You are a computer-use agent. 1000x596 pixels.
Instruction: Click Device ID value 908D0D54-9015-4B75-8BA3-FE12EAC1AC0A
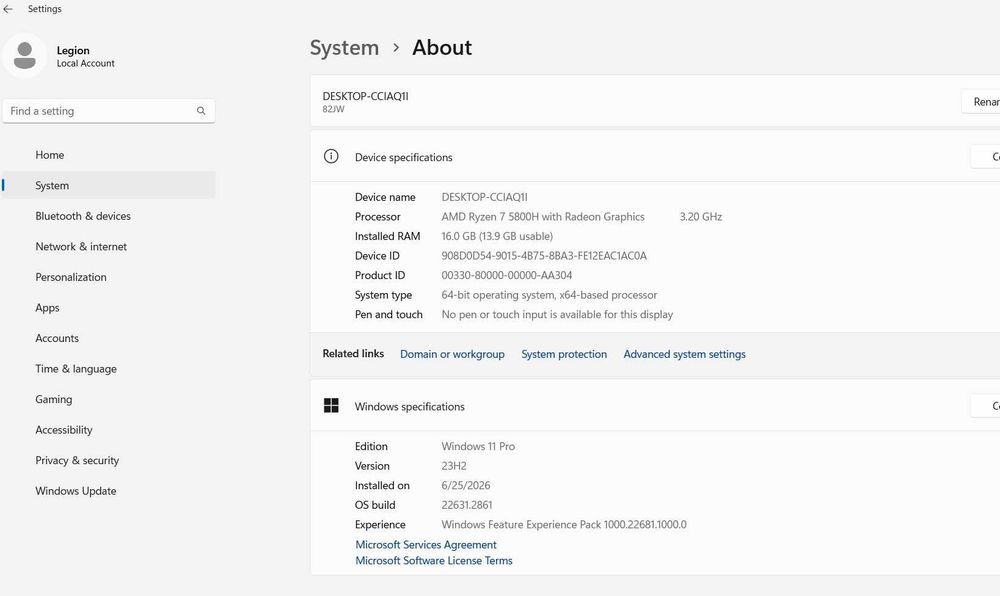[x=544, y=256]
